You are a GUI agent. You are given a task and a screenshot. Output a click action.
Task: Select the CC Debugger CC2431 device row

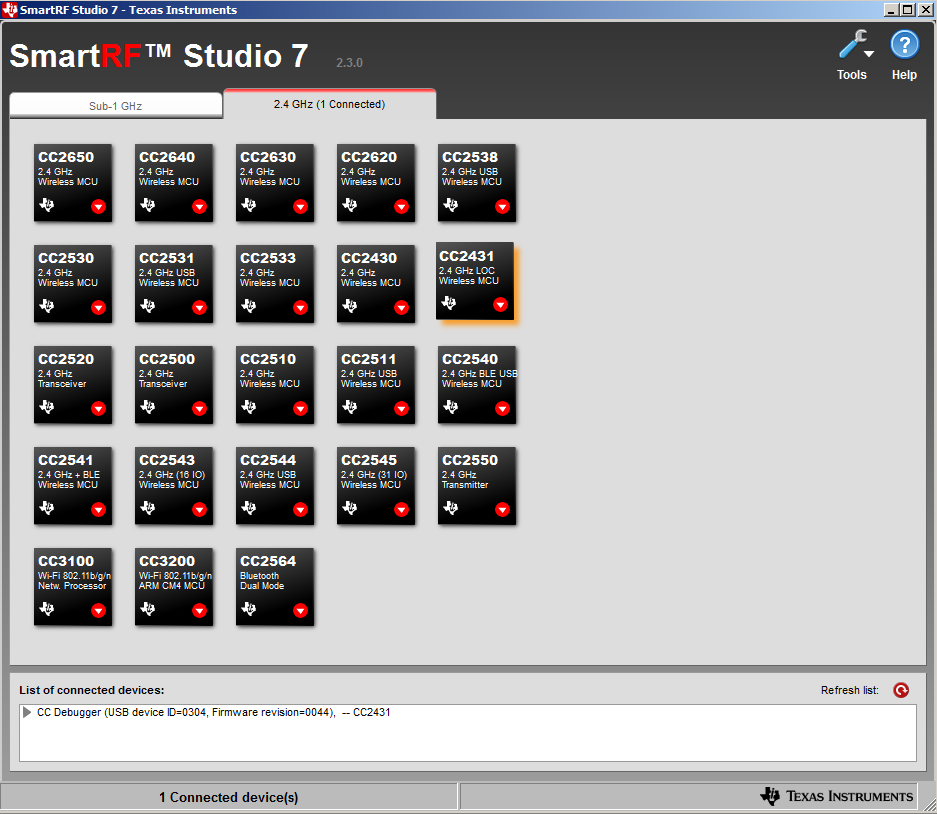click(x=467, y=712)
